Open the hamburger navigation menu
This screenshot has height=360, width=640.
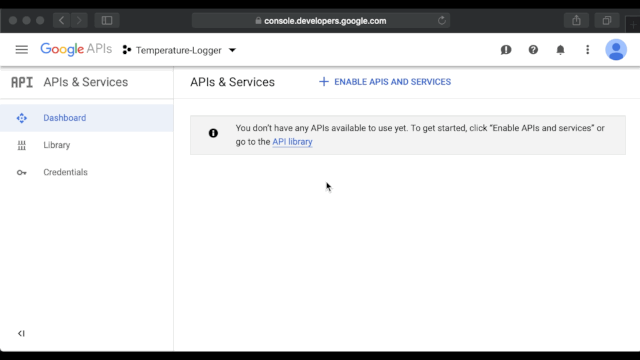[22, 50]
